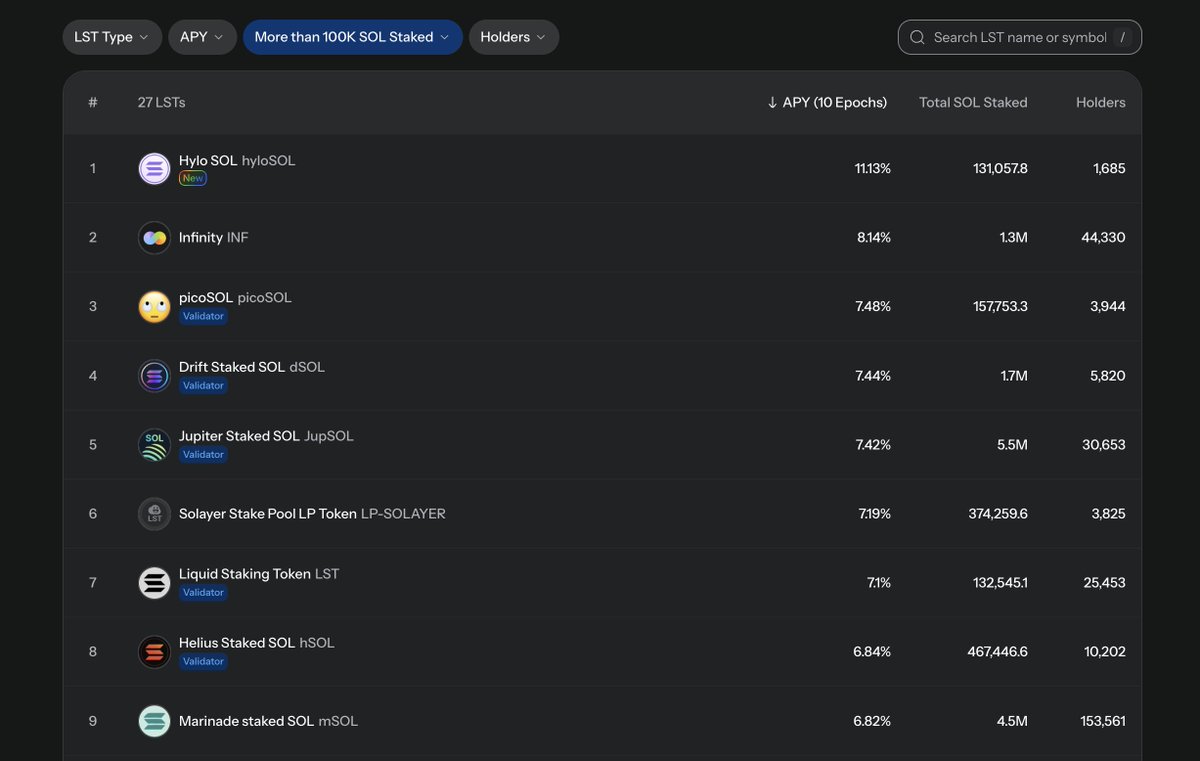Click the Helius Staked SOL flame logo

tap(154, 651)
